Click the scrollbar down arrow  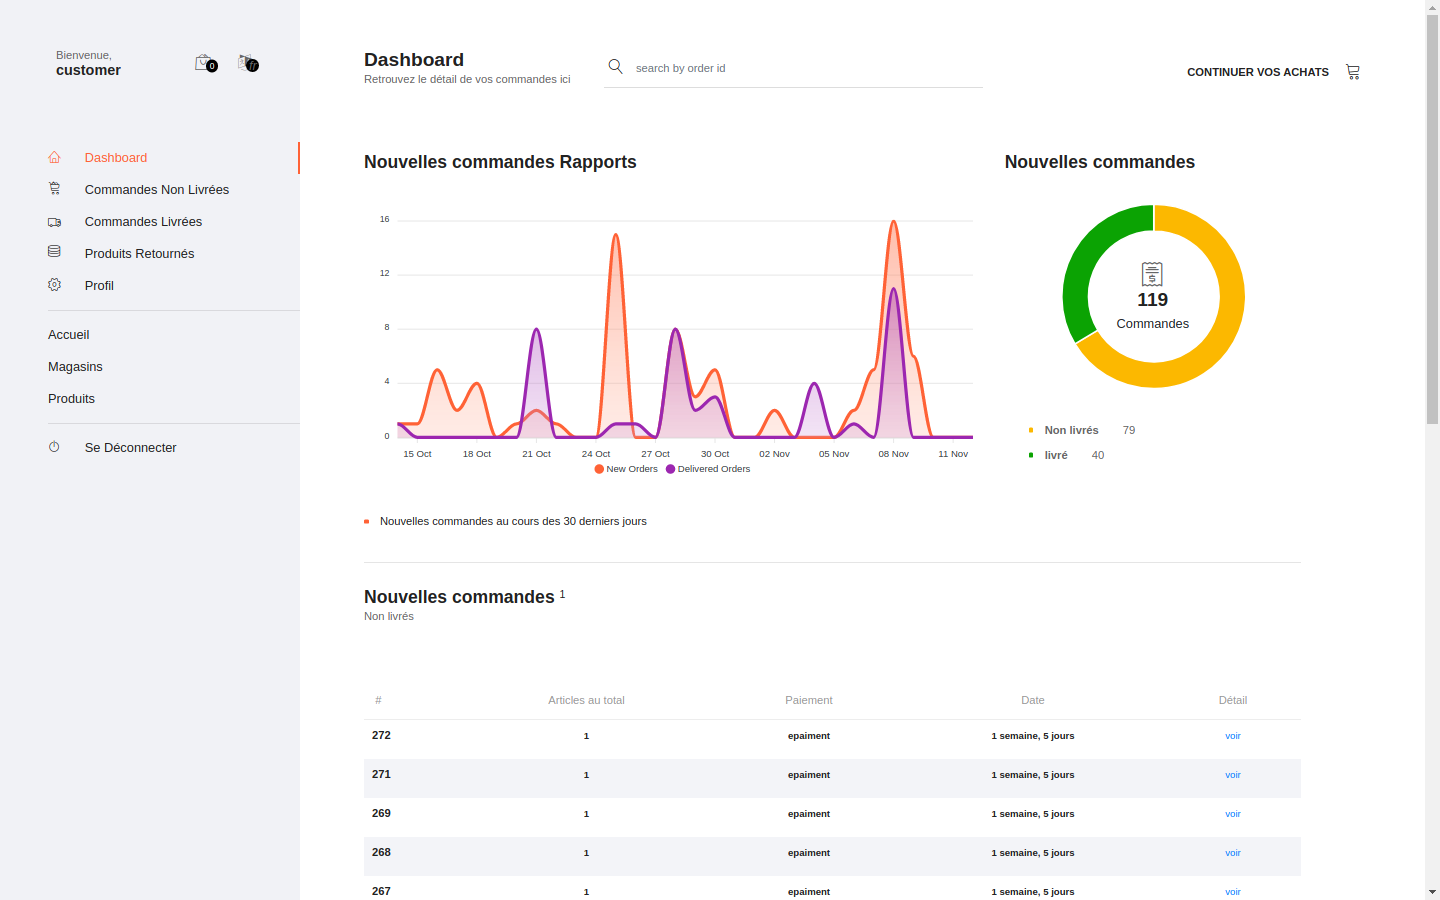[1432, 891]
